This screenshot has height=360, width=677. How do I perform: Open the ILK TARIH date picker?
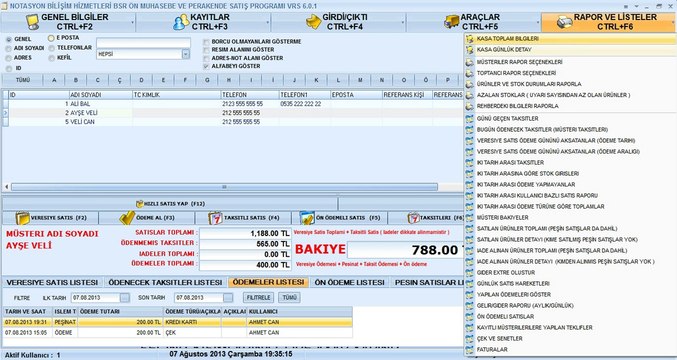coord(124,298)
